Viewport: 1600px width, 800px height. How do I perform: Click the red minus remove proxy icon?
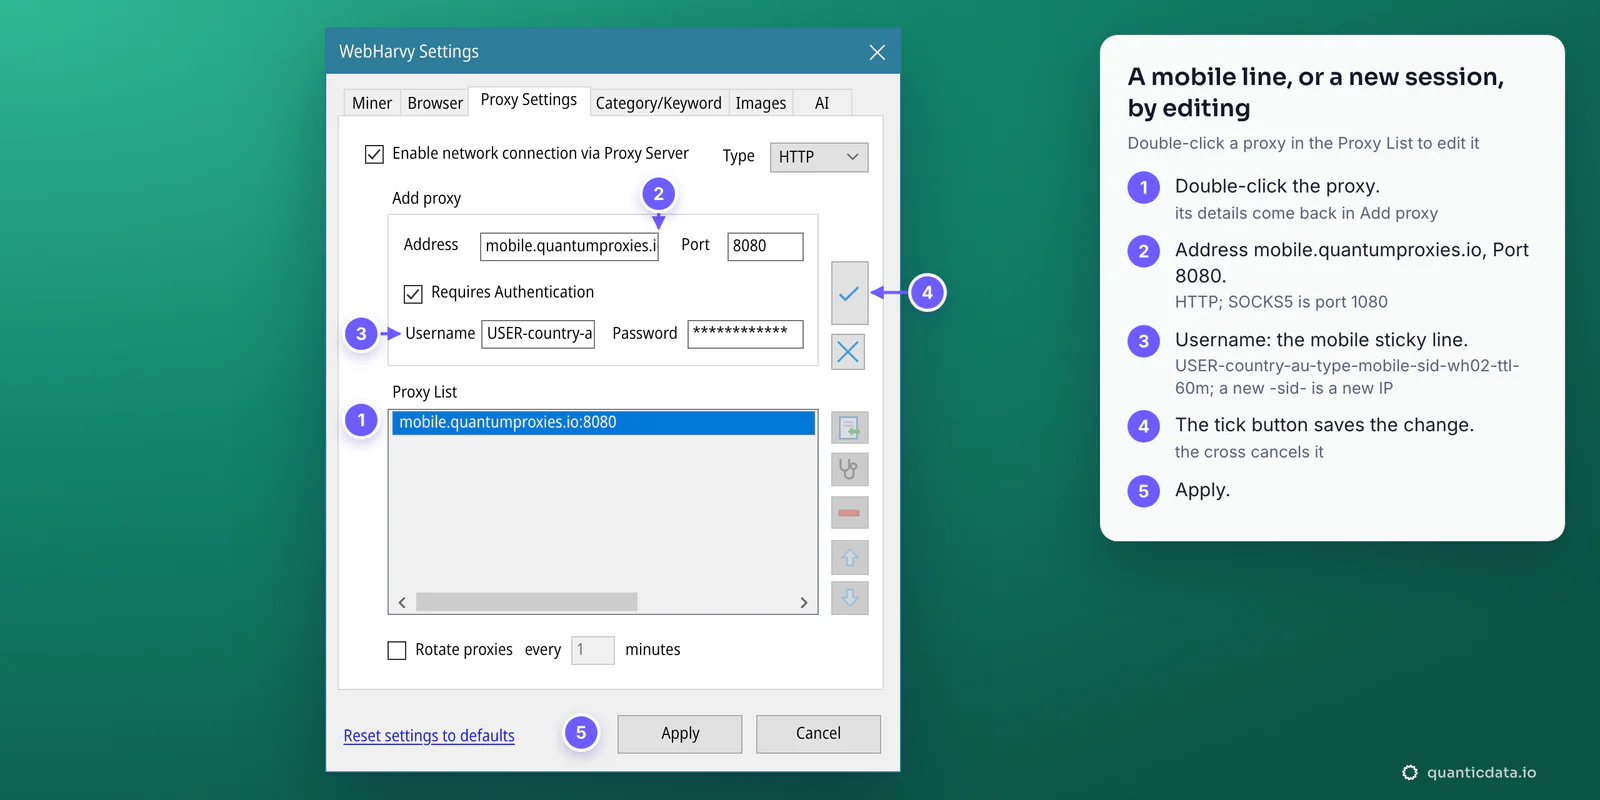pyautogui.click(x=849, y=513)
